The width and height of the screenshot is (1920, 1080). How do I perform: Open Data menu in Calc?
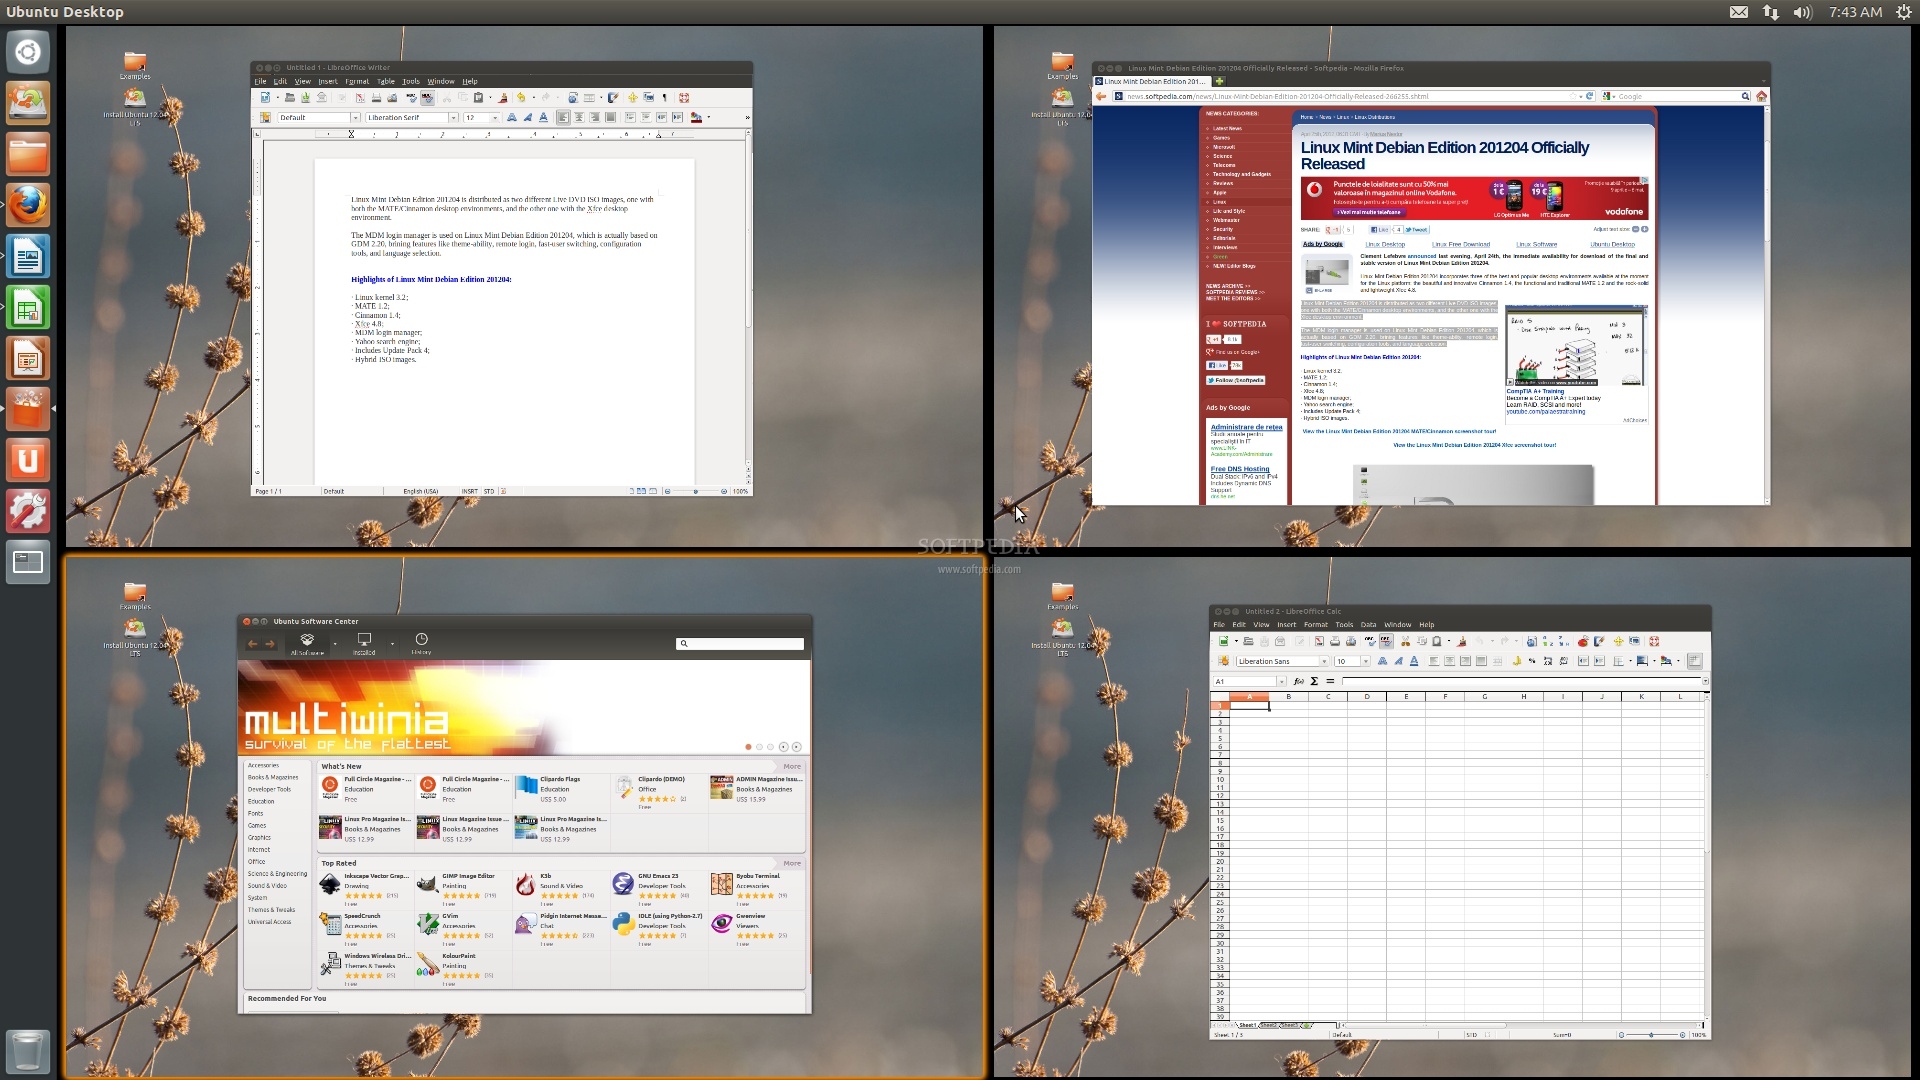click(1368, 625)
